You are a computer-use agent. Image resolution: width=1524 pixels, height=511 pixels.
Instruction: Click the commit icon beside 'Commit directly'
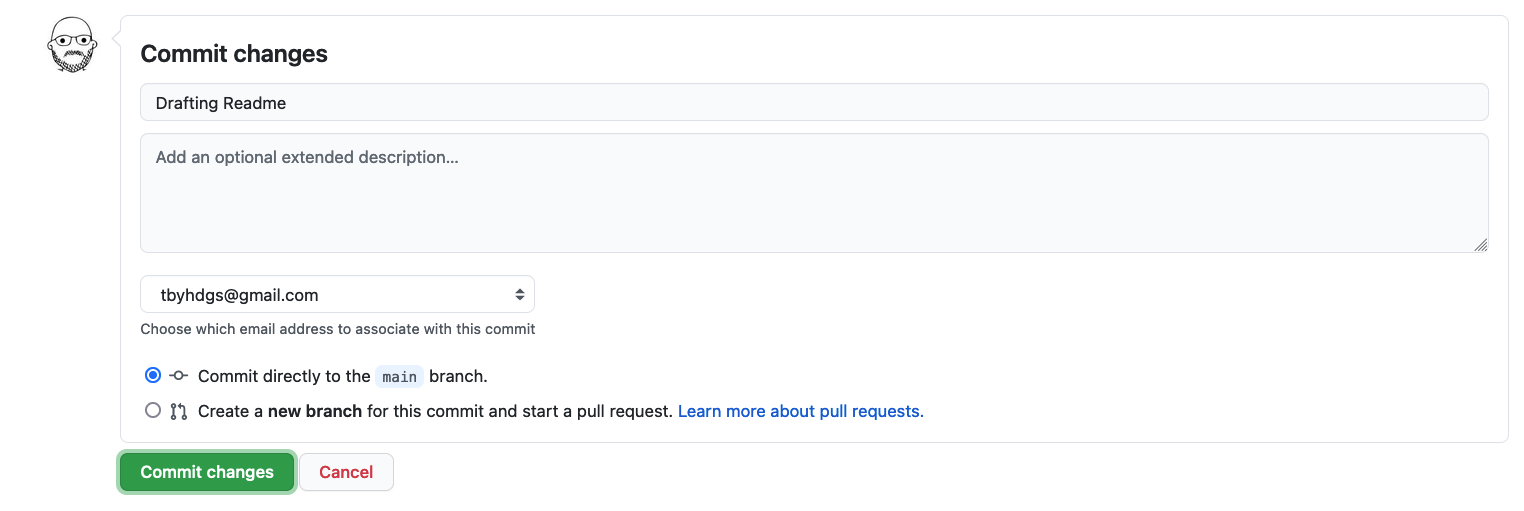179,376
